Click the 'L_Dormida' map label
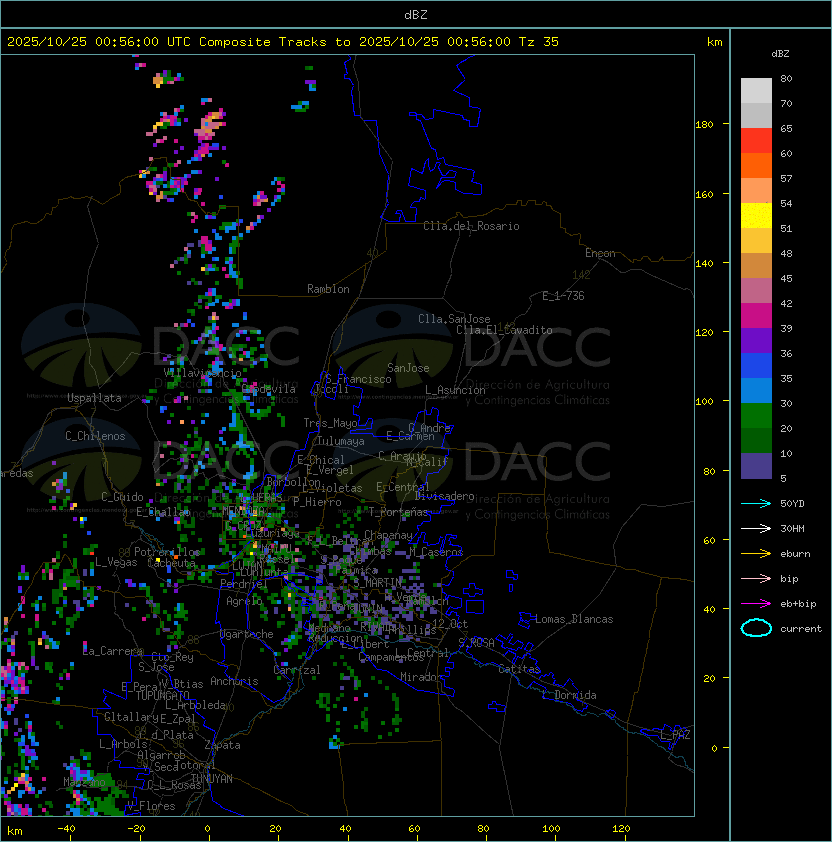 [x=569, y=695]
